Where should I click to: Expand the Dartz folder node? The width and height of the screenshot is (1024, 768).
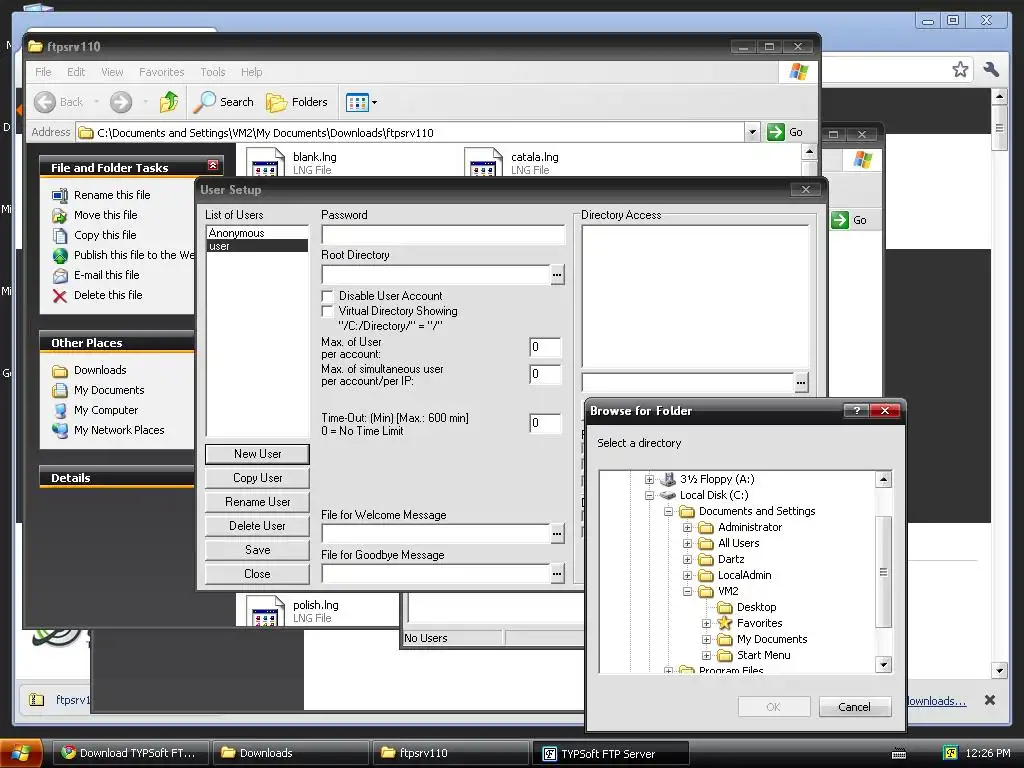[x=687, y=560]
